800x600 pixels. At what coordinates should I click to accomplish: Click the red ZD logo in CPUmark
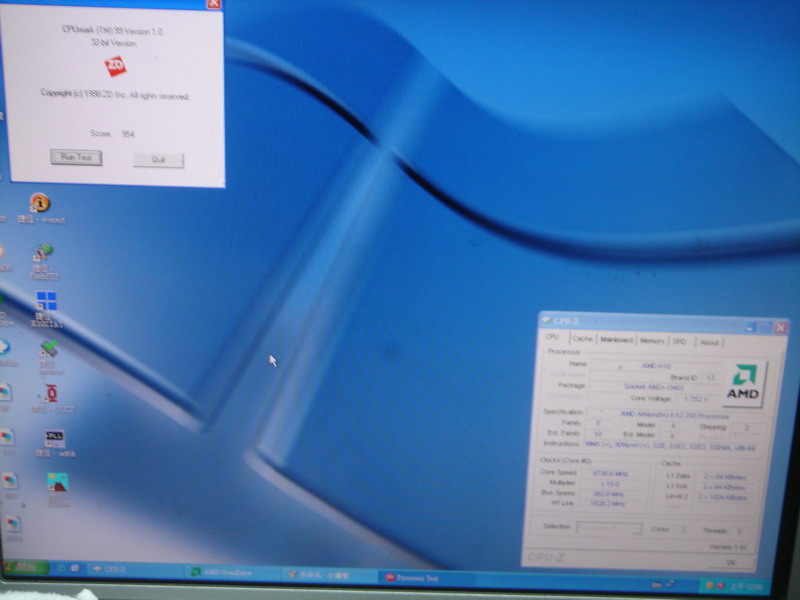point(115,66)
